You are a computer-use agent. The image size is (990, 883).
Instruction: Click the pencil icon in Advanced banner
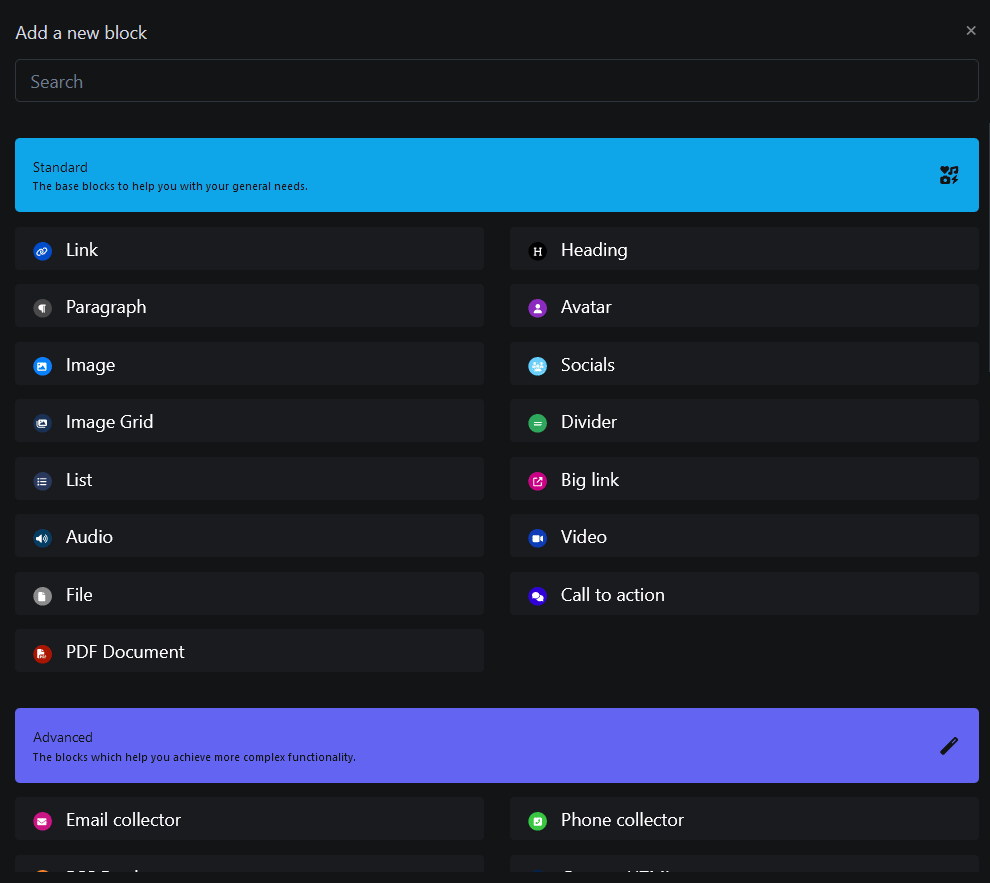coord(949,745)
